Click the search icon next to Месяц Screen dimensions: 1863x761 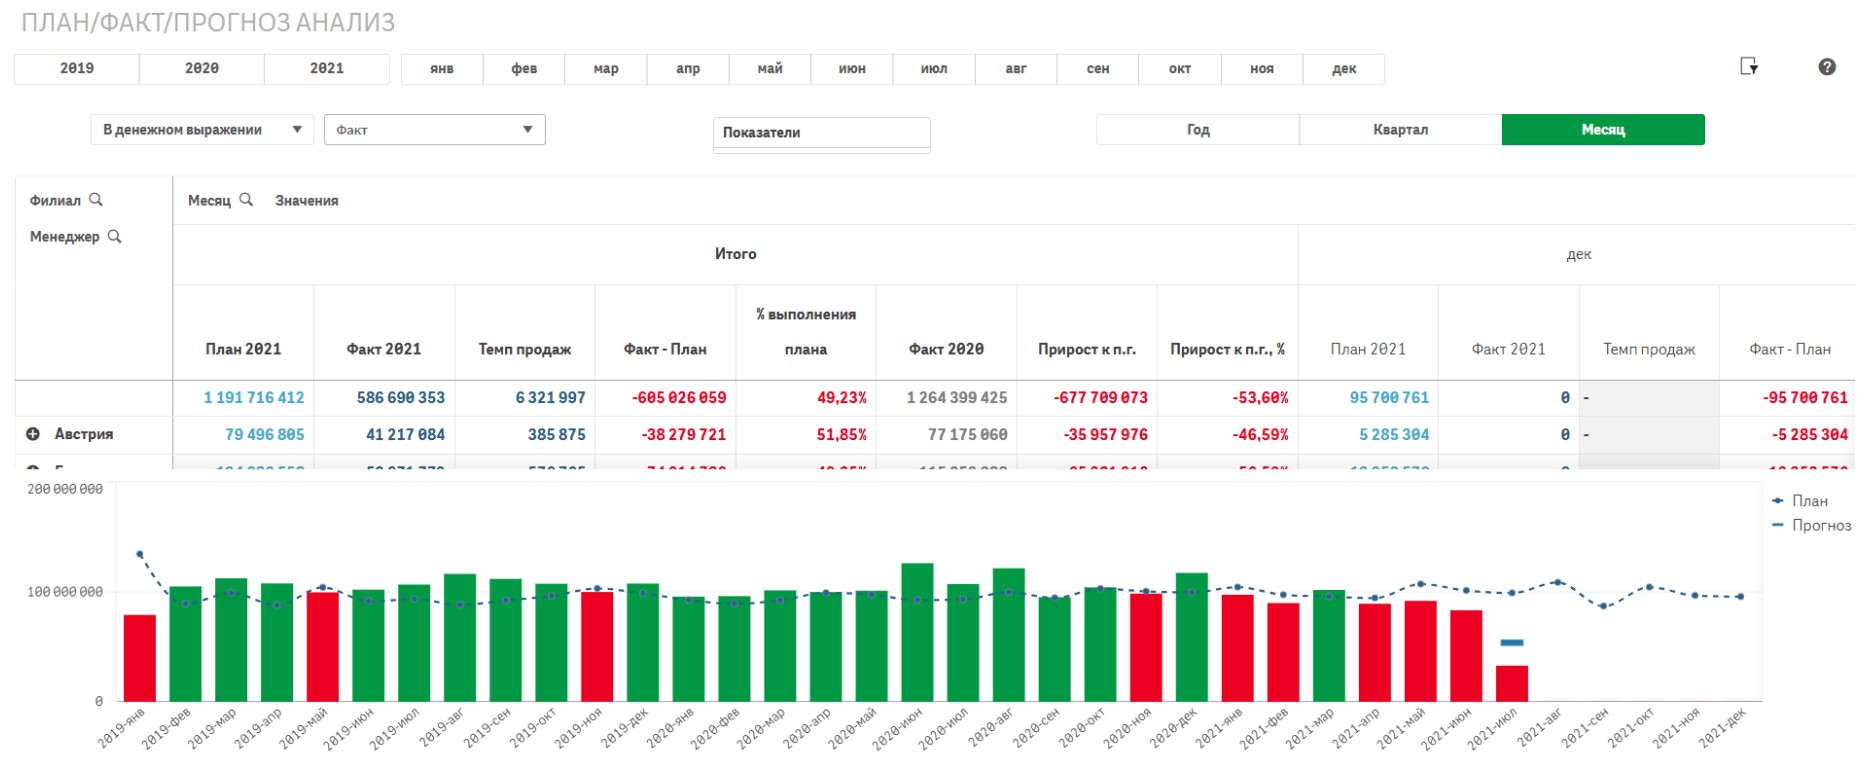pos(246,200)
